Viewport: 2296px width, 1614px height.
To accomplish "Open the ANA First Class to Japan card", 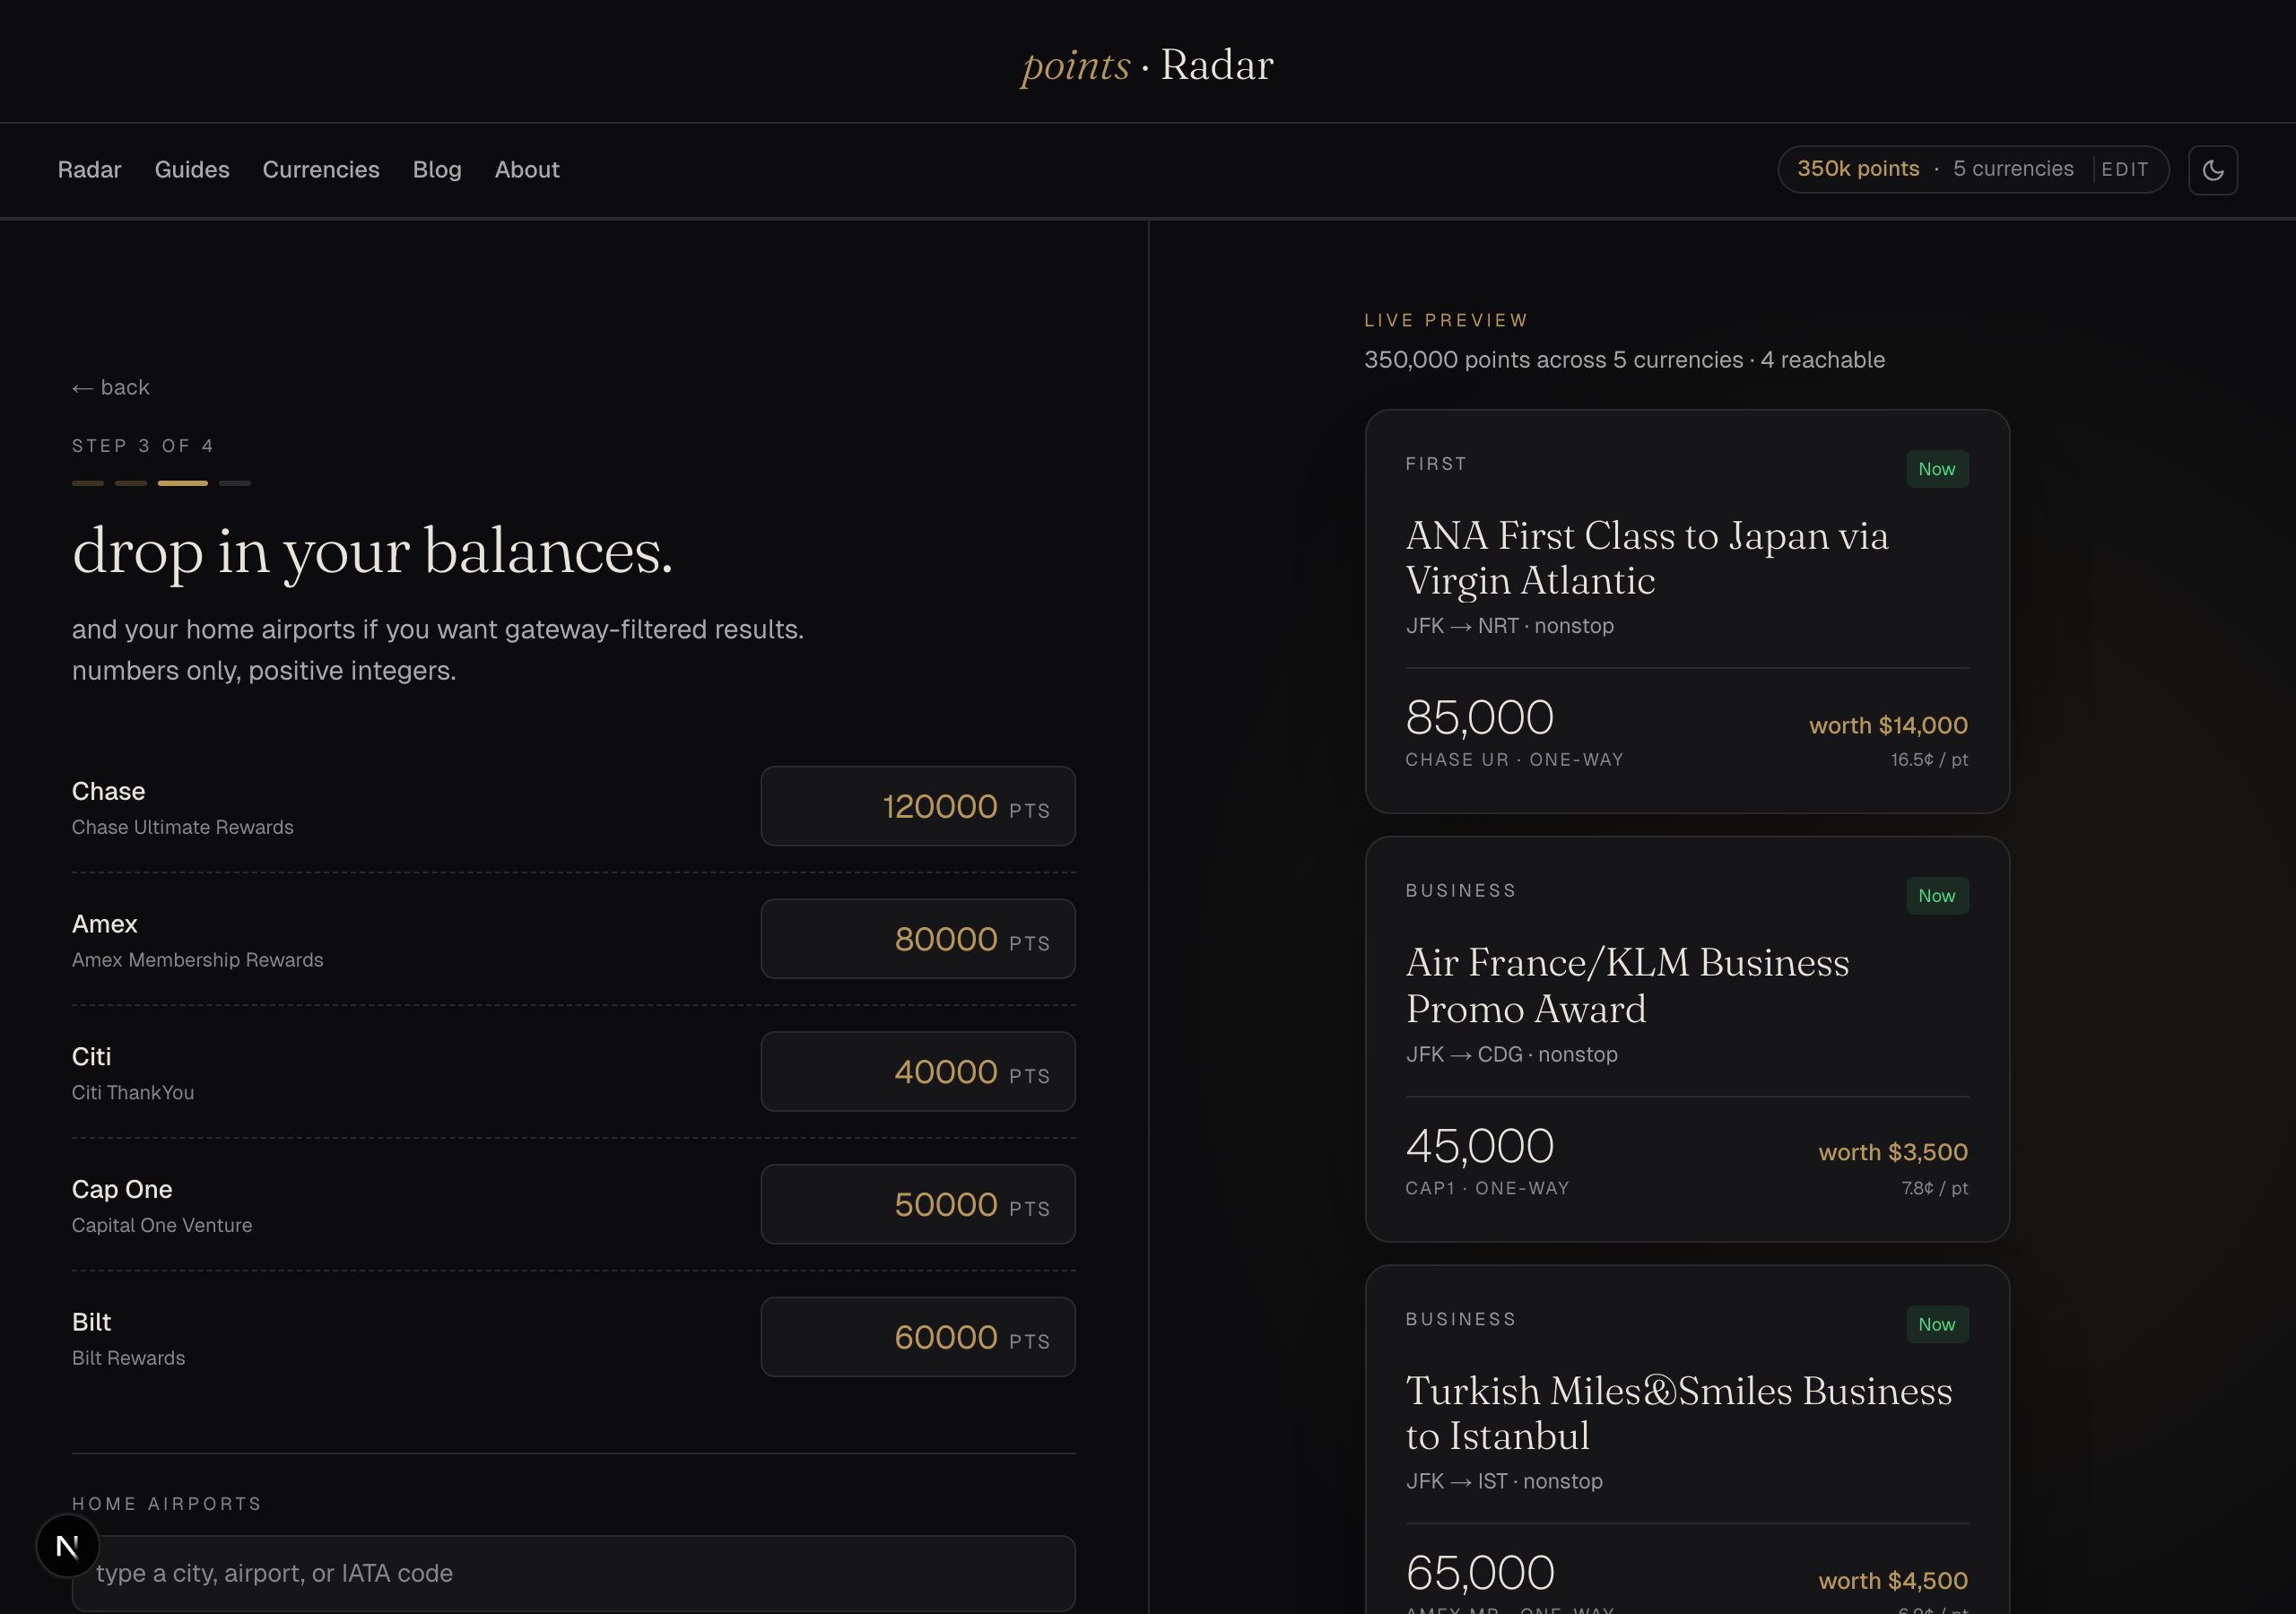I will tap(1687, 611).
